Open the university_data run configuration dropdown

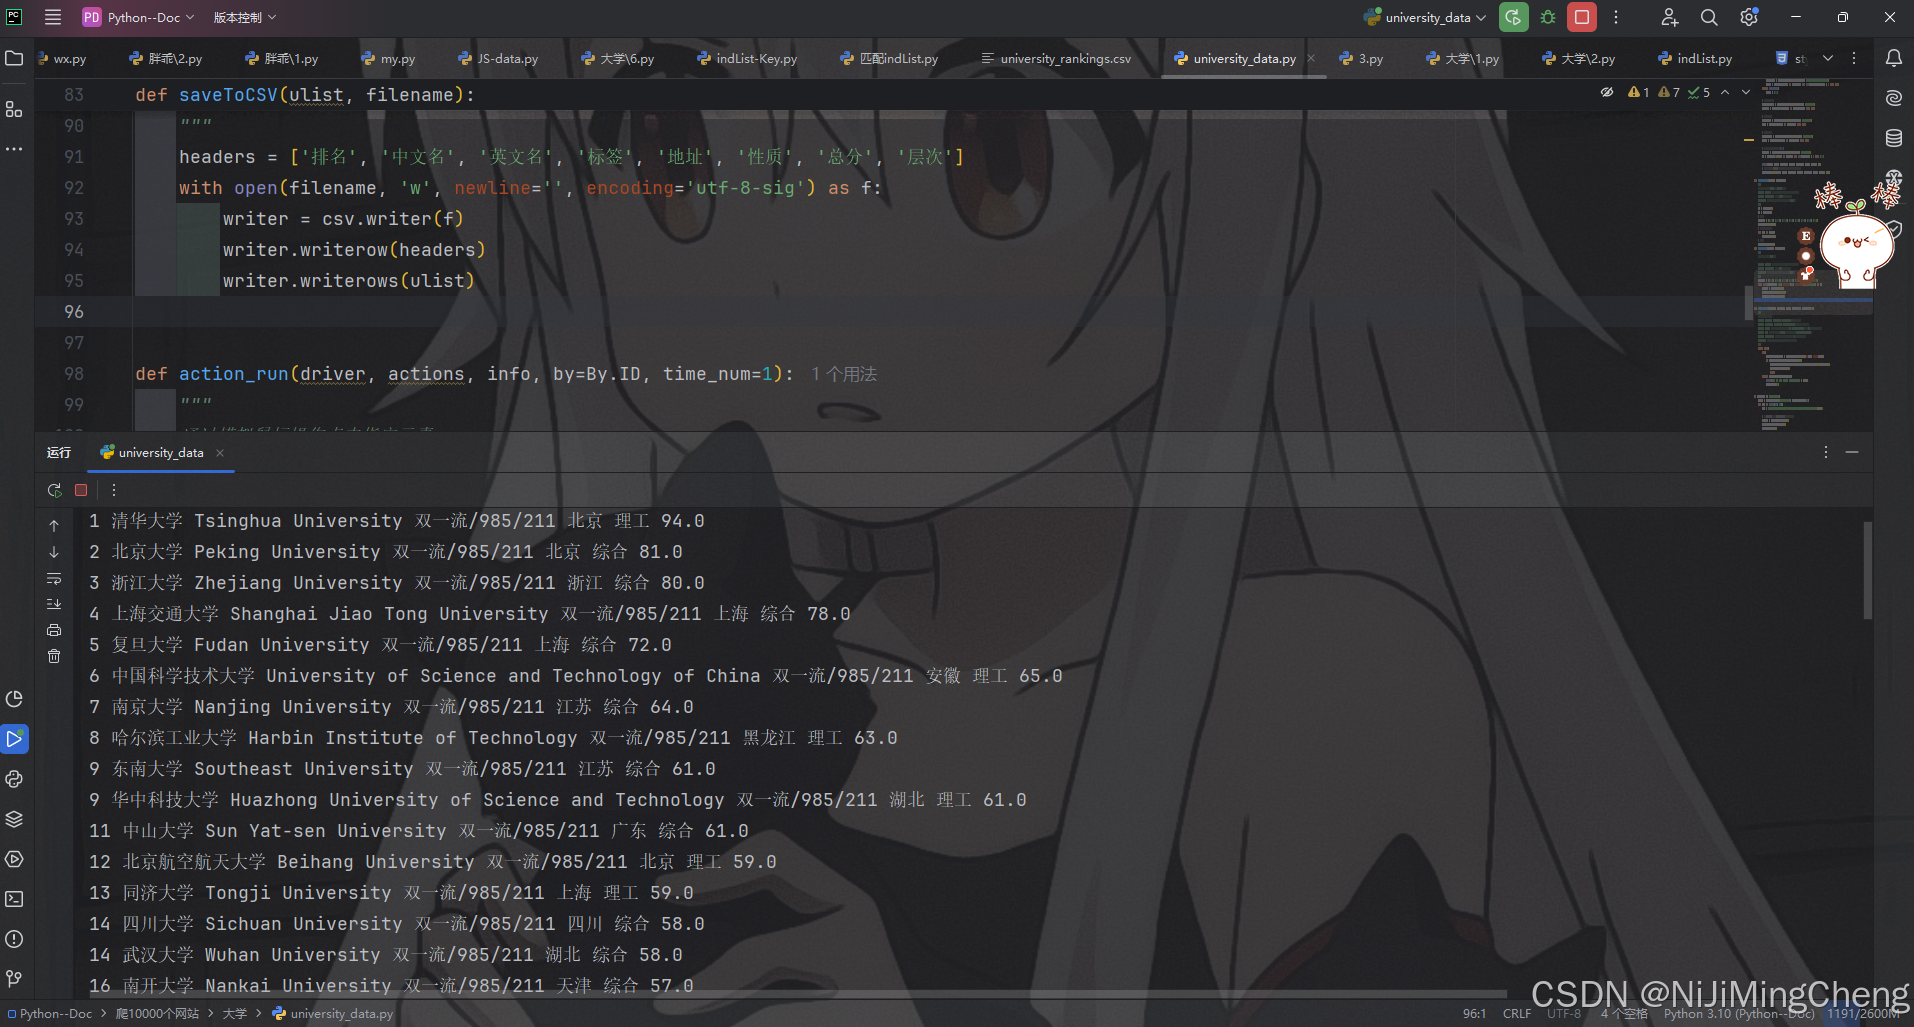coord(1425,17)
